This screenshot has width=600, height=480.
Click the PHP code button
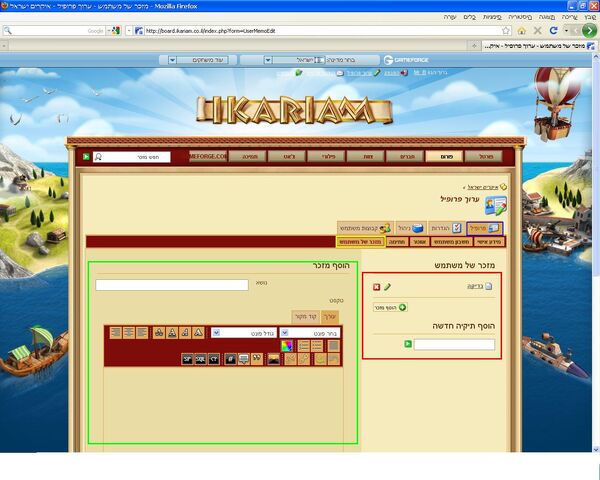(x=214, y=359)
